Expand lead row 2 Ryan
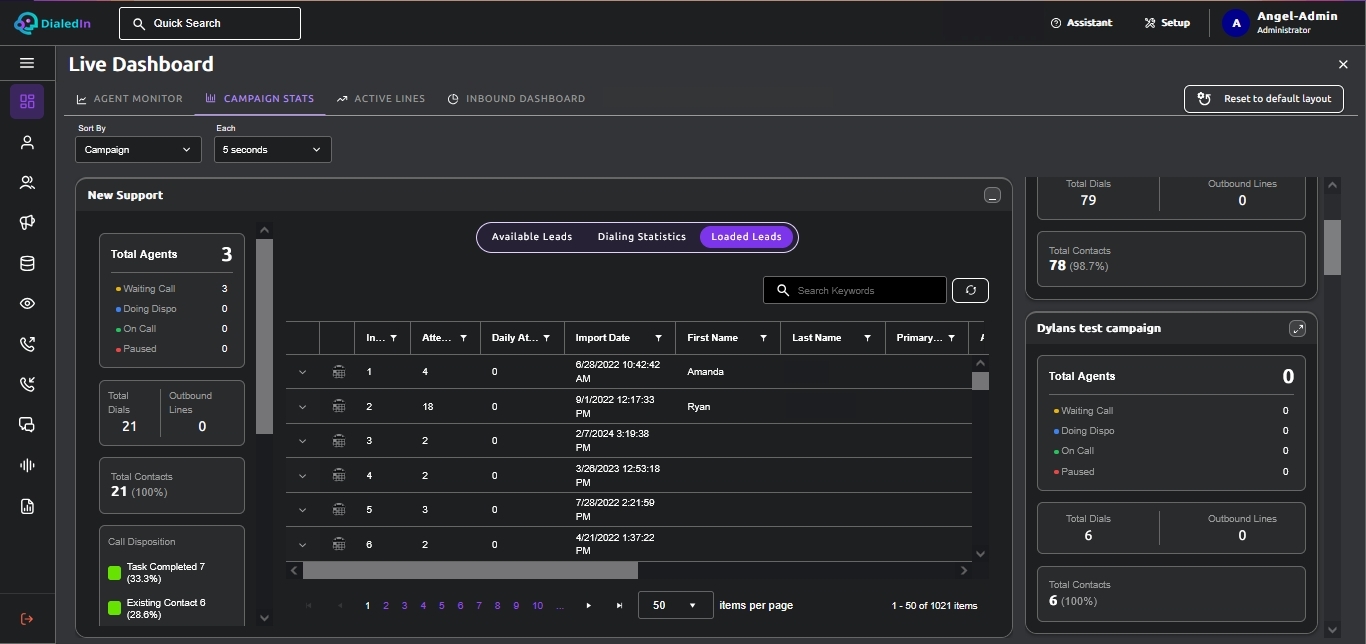Viewport: 1366px width, 644px height. pyautogui.click(x=302, y=407)
